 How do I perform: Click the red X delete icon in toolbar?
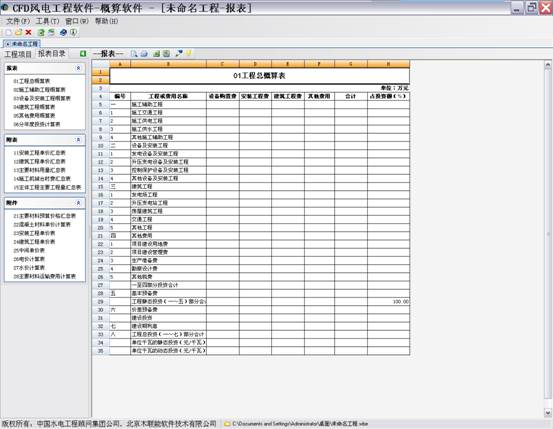tap(29, 32)
